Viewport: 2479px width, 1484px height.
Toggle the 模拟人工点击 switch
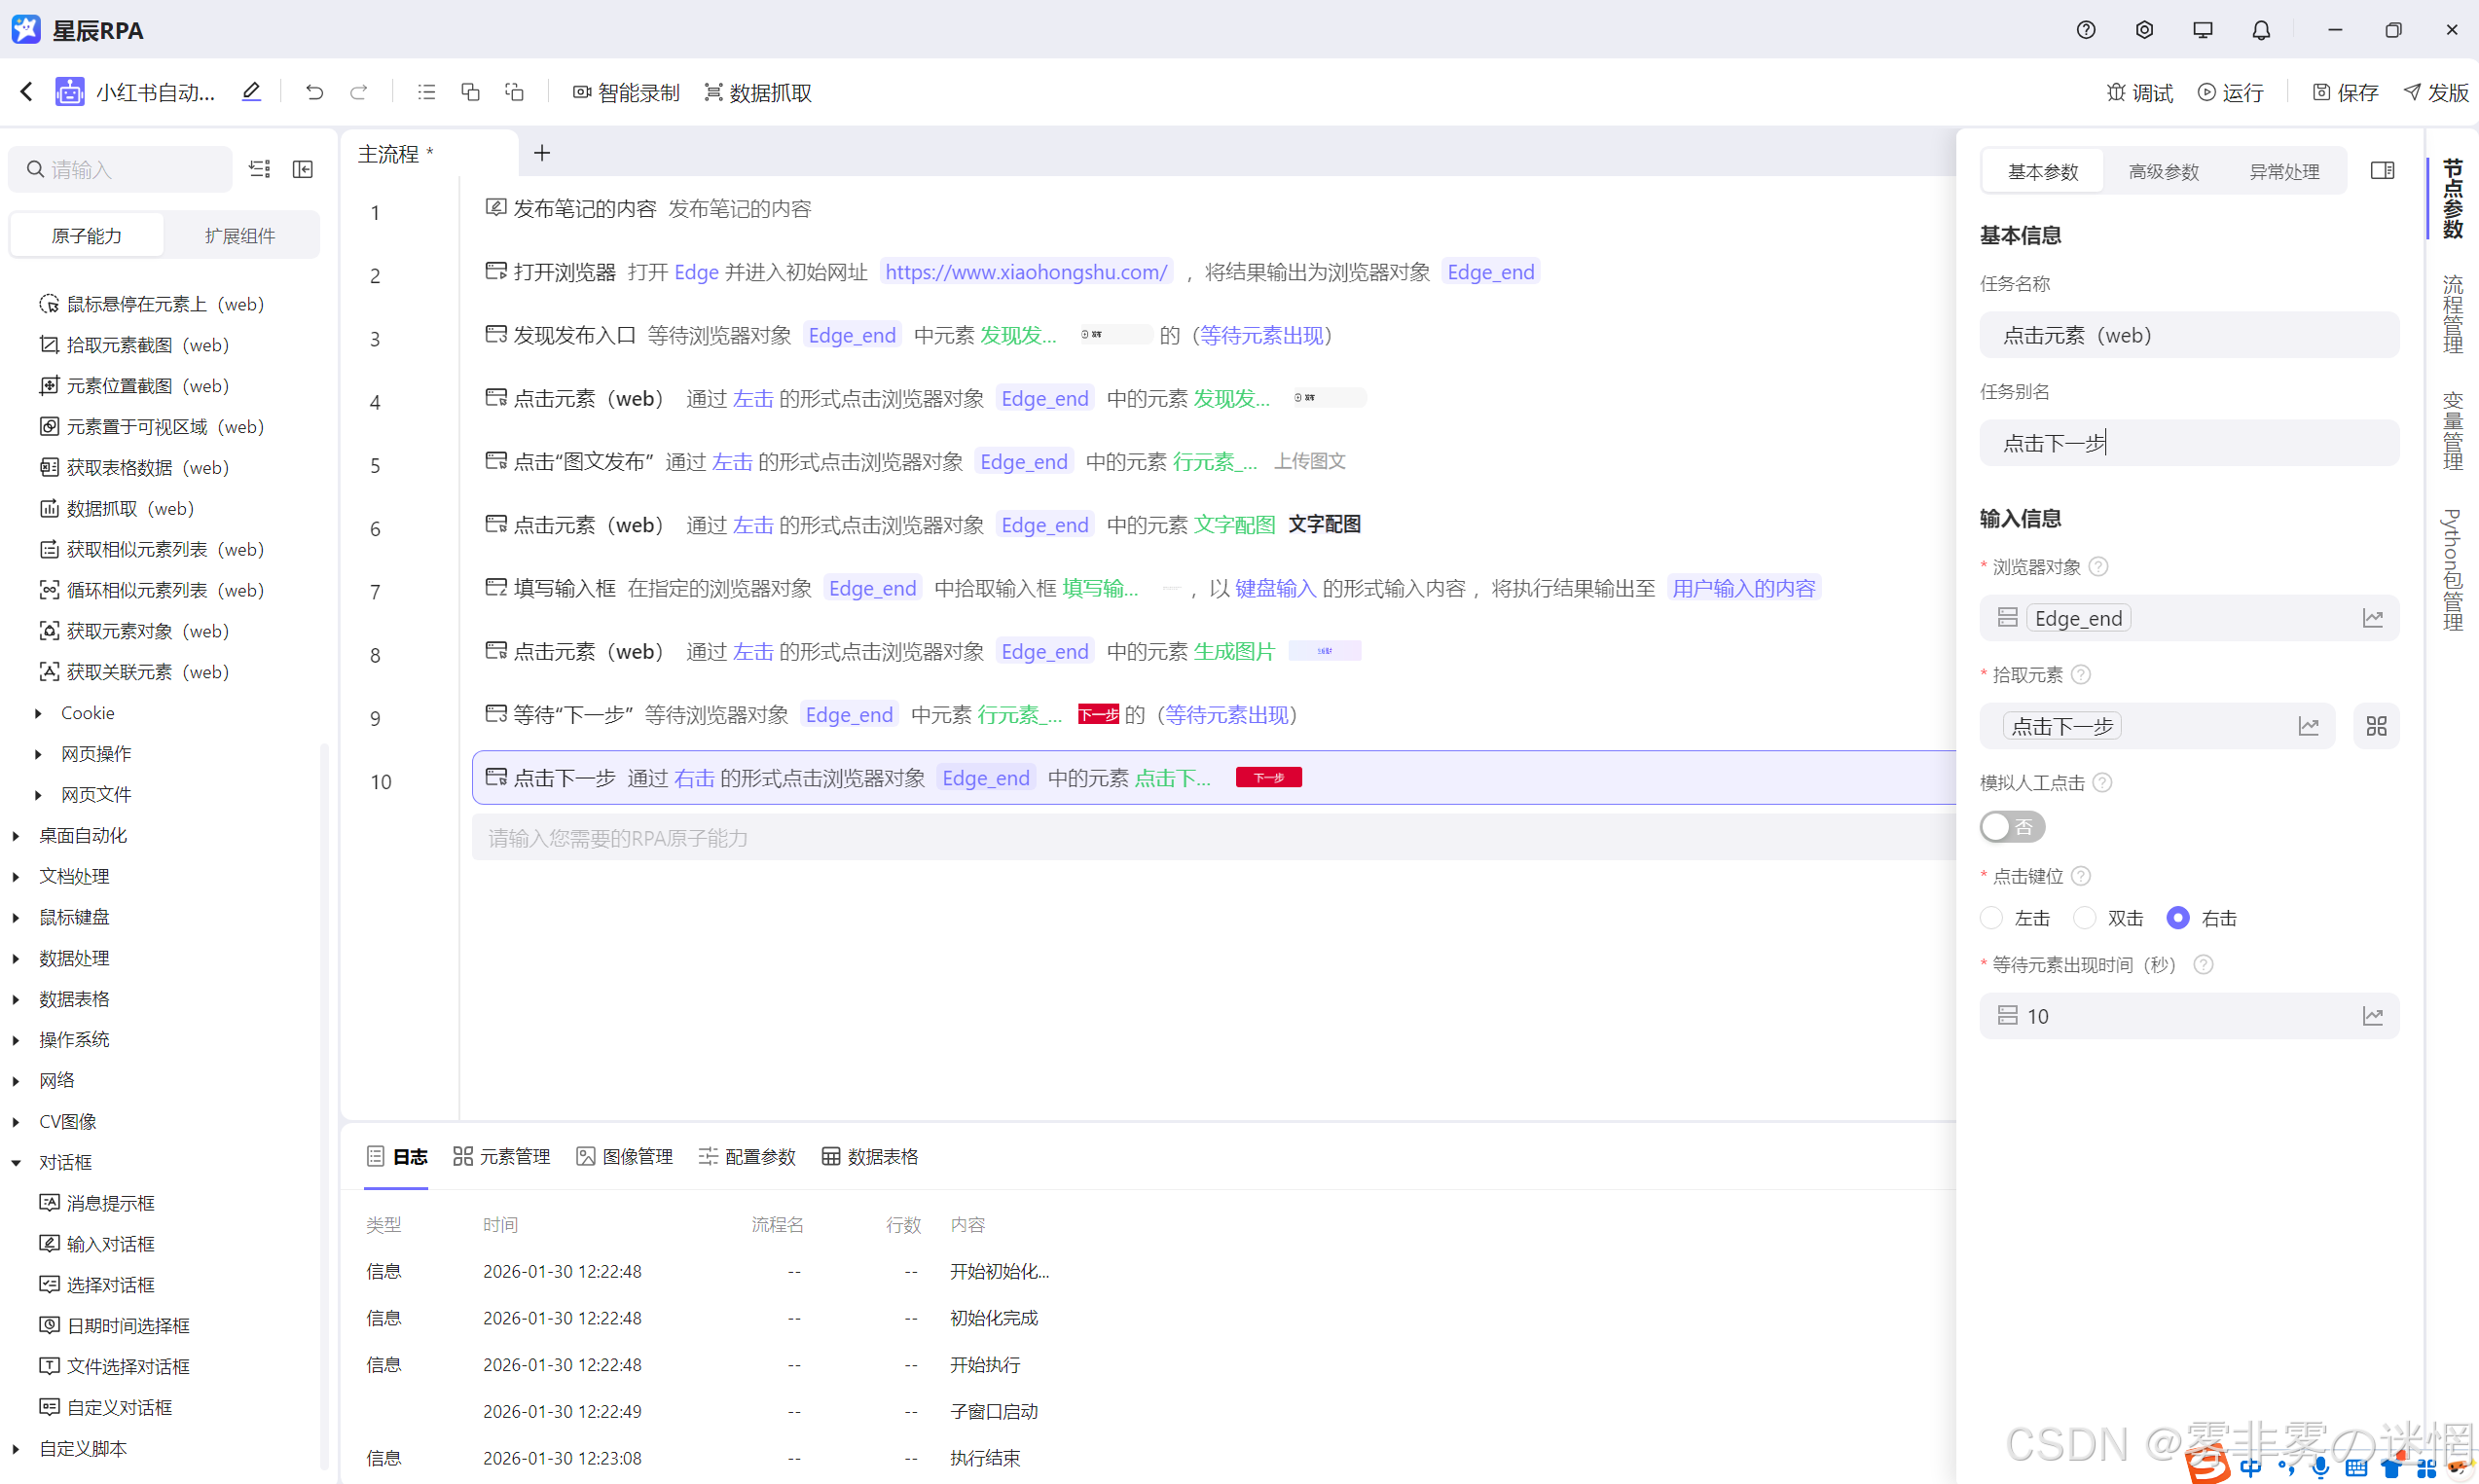click(2011, 827)
